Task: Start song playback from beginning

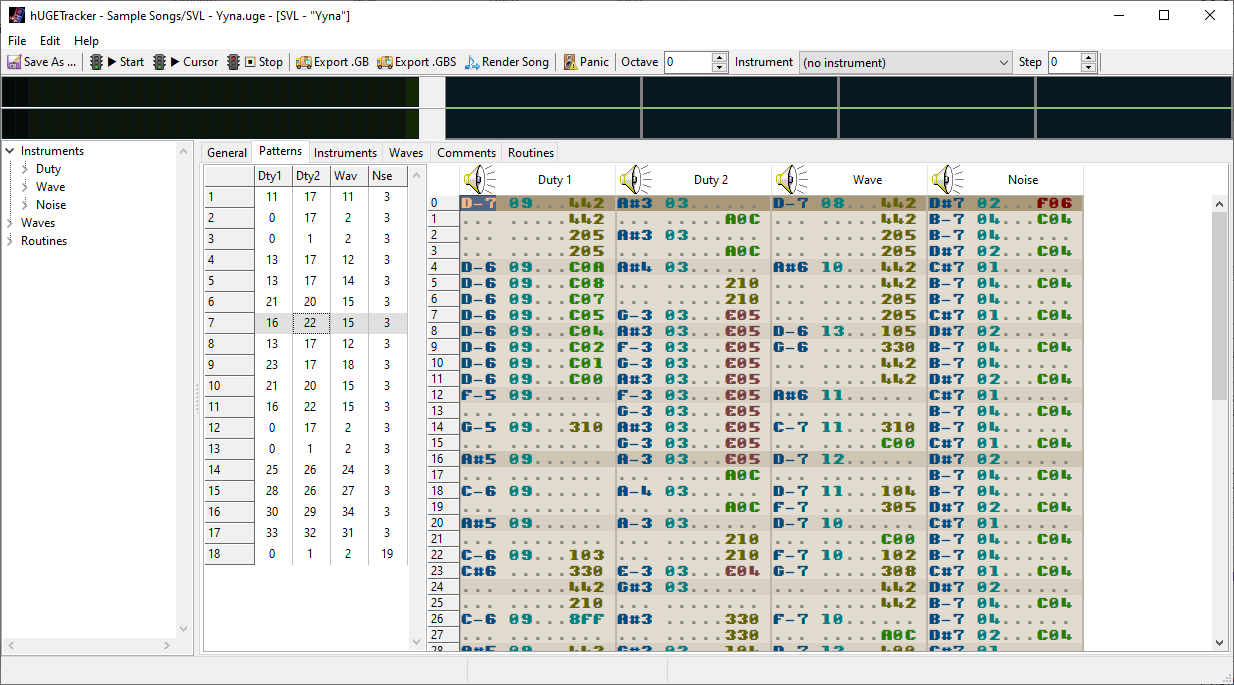Action: 117,62
